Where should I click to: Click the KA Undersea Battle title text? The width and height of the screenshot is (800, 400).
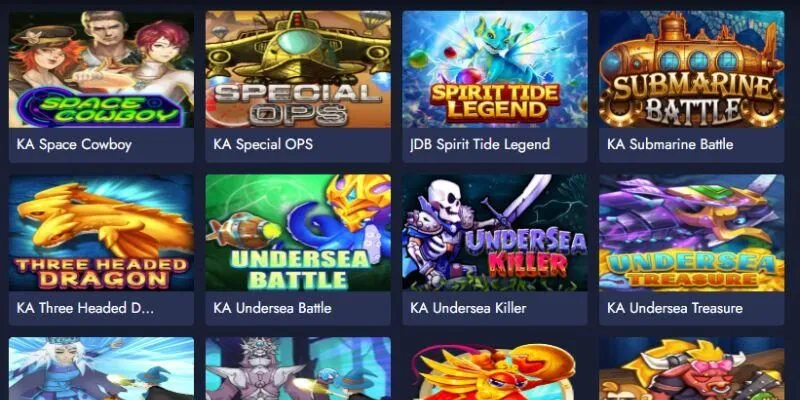(272, 308)
